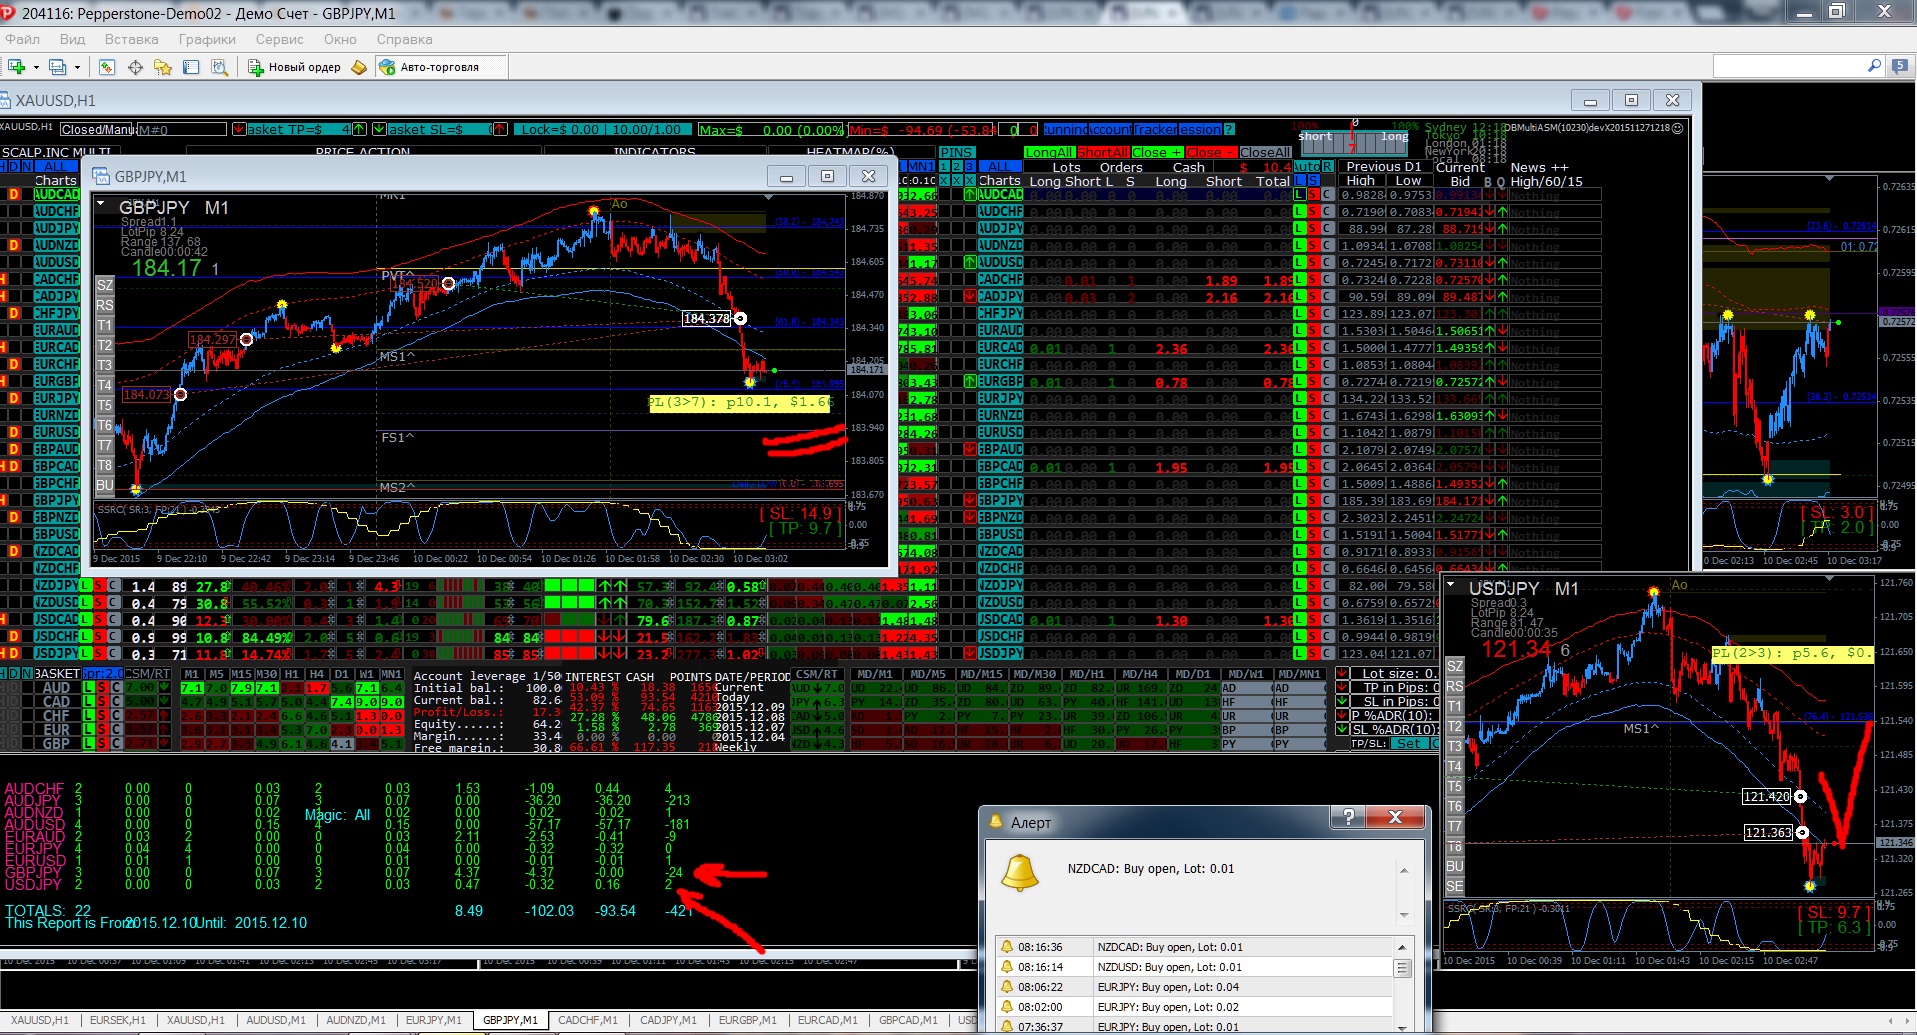Click the search magnifier icon
This screenshot has height=1035, width=1917.
pyautogui.click(x=1875, y=66)
